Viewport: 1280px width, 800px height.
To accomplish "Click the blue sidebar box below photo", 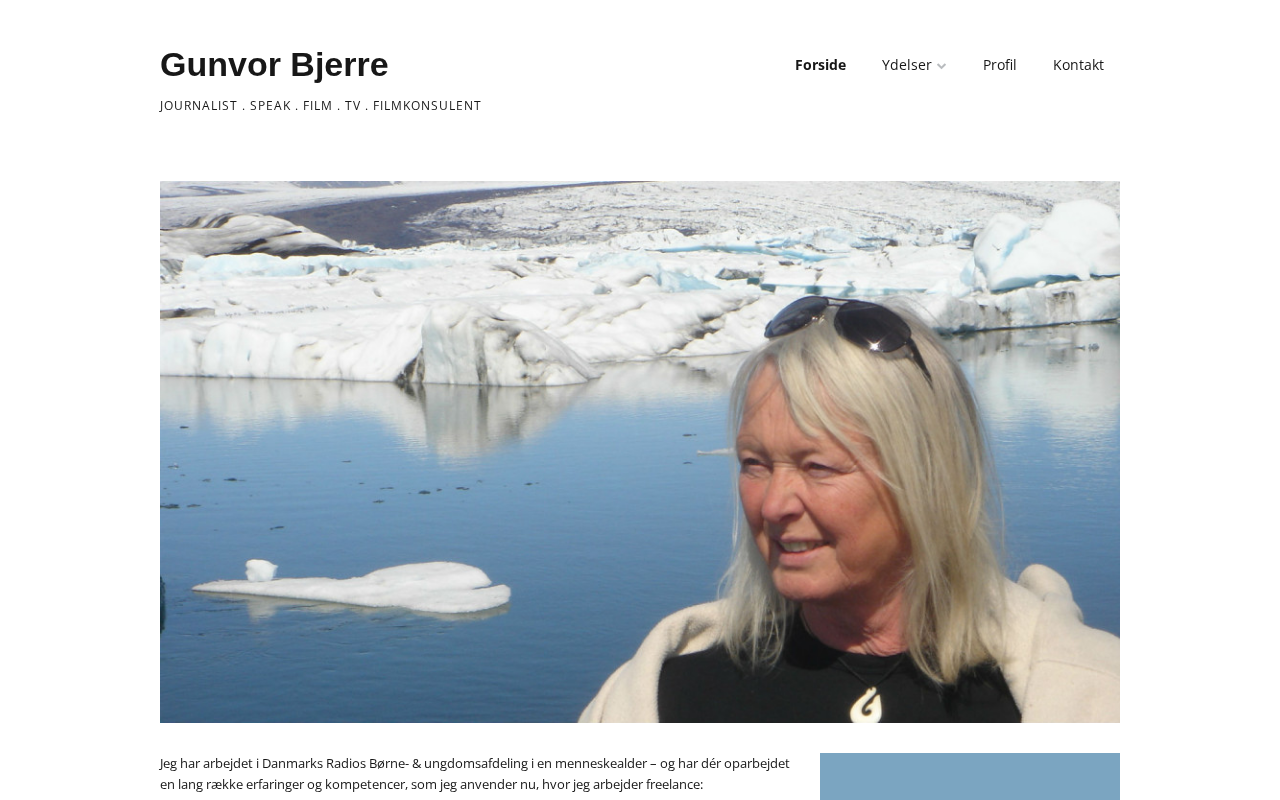I will click(970, 777).
